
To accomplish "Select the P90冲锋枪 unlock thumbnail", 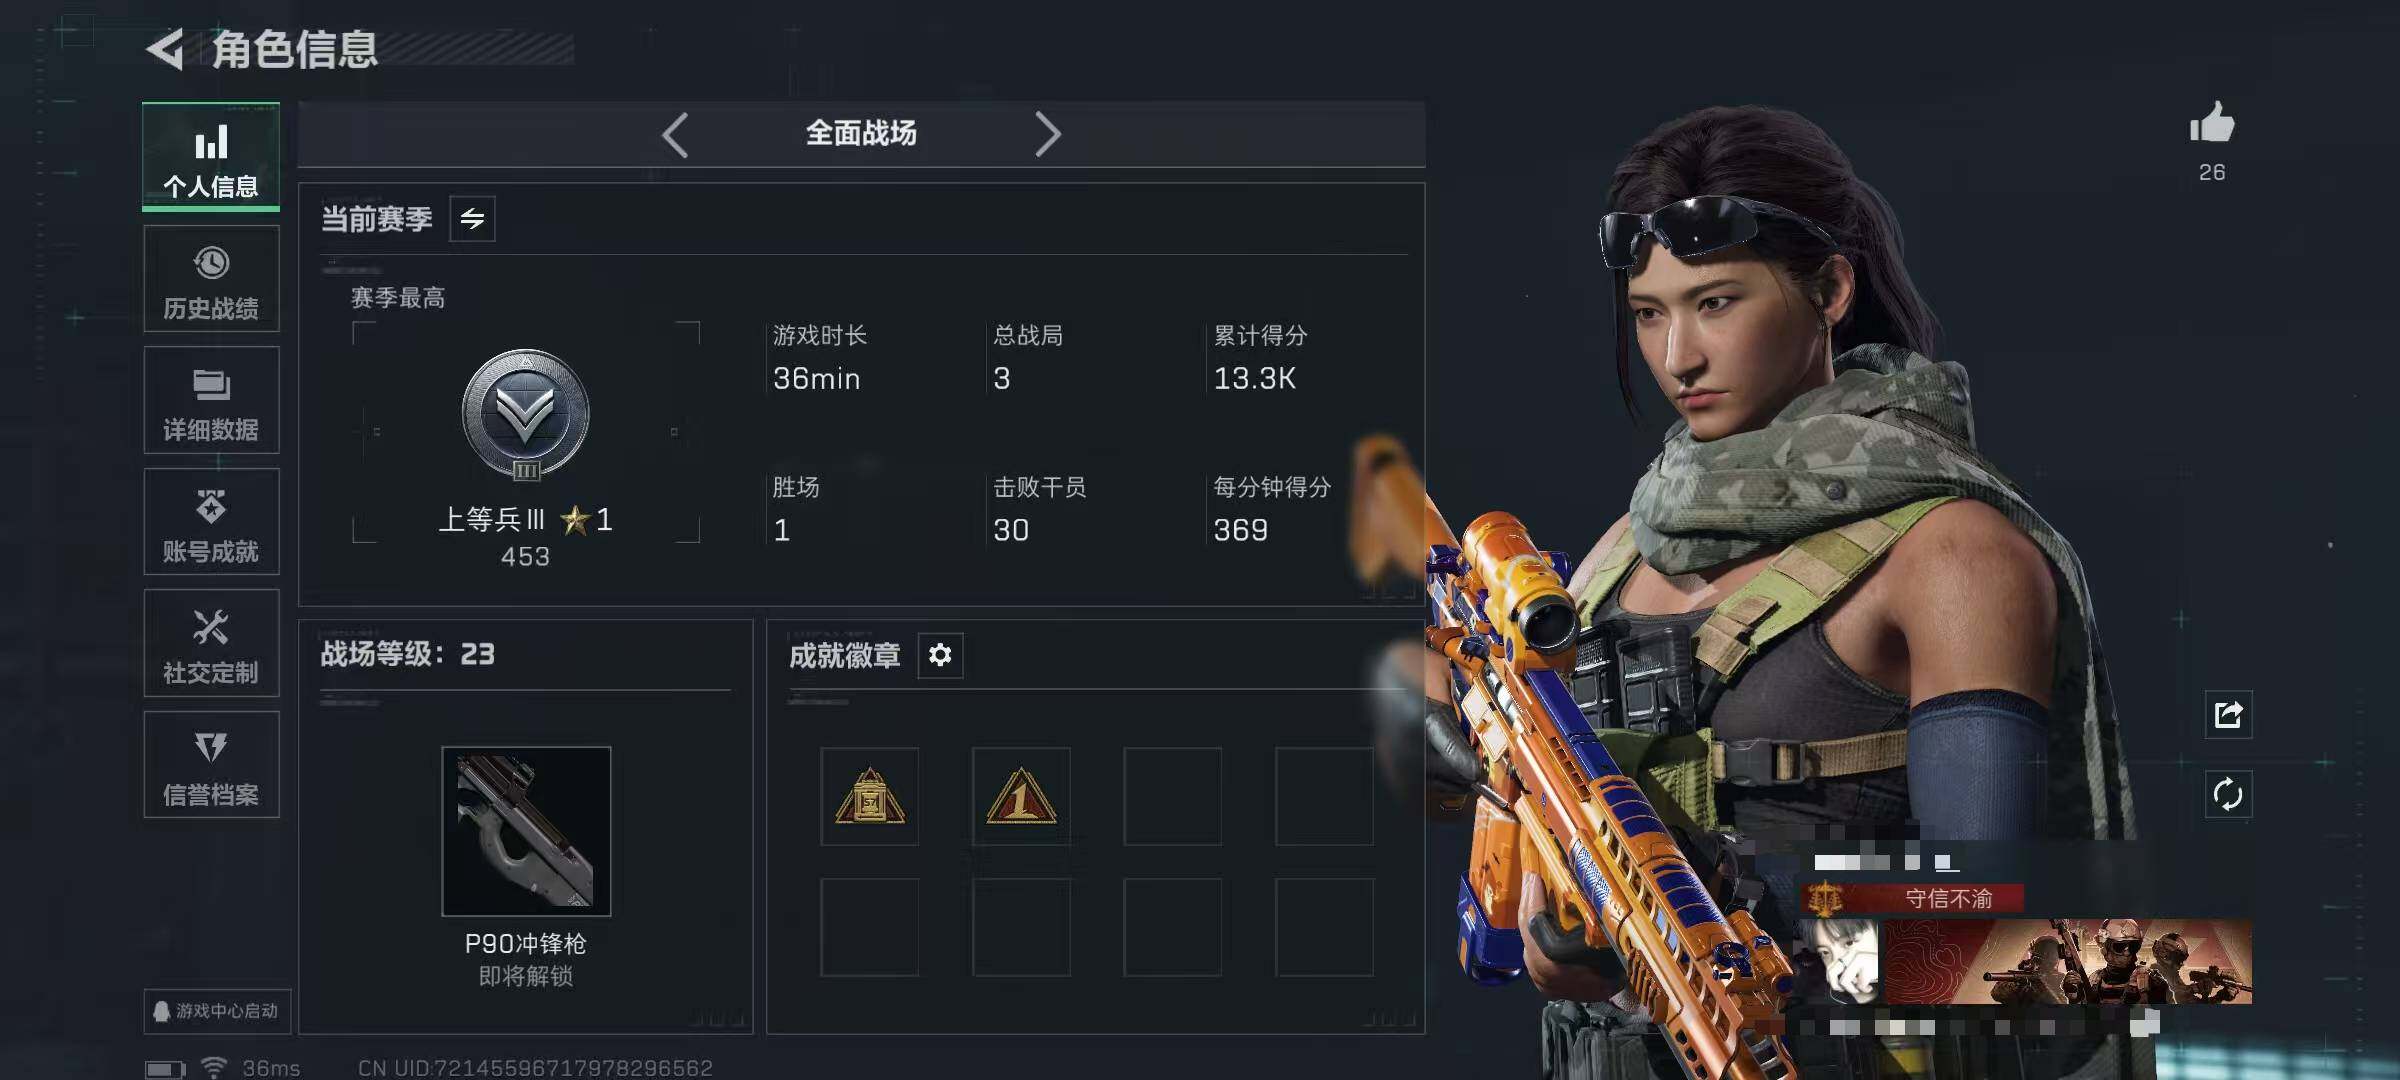I will [x=526, y=831].
